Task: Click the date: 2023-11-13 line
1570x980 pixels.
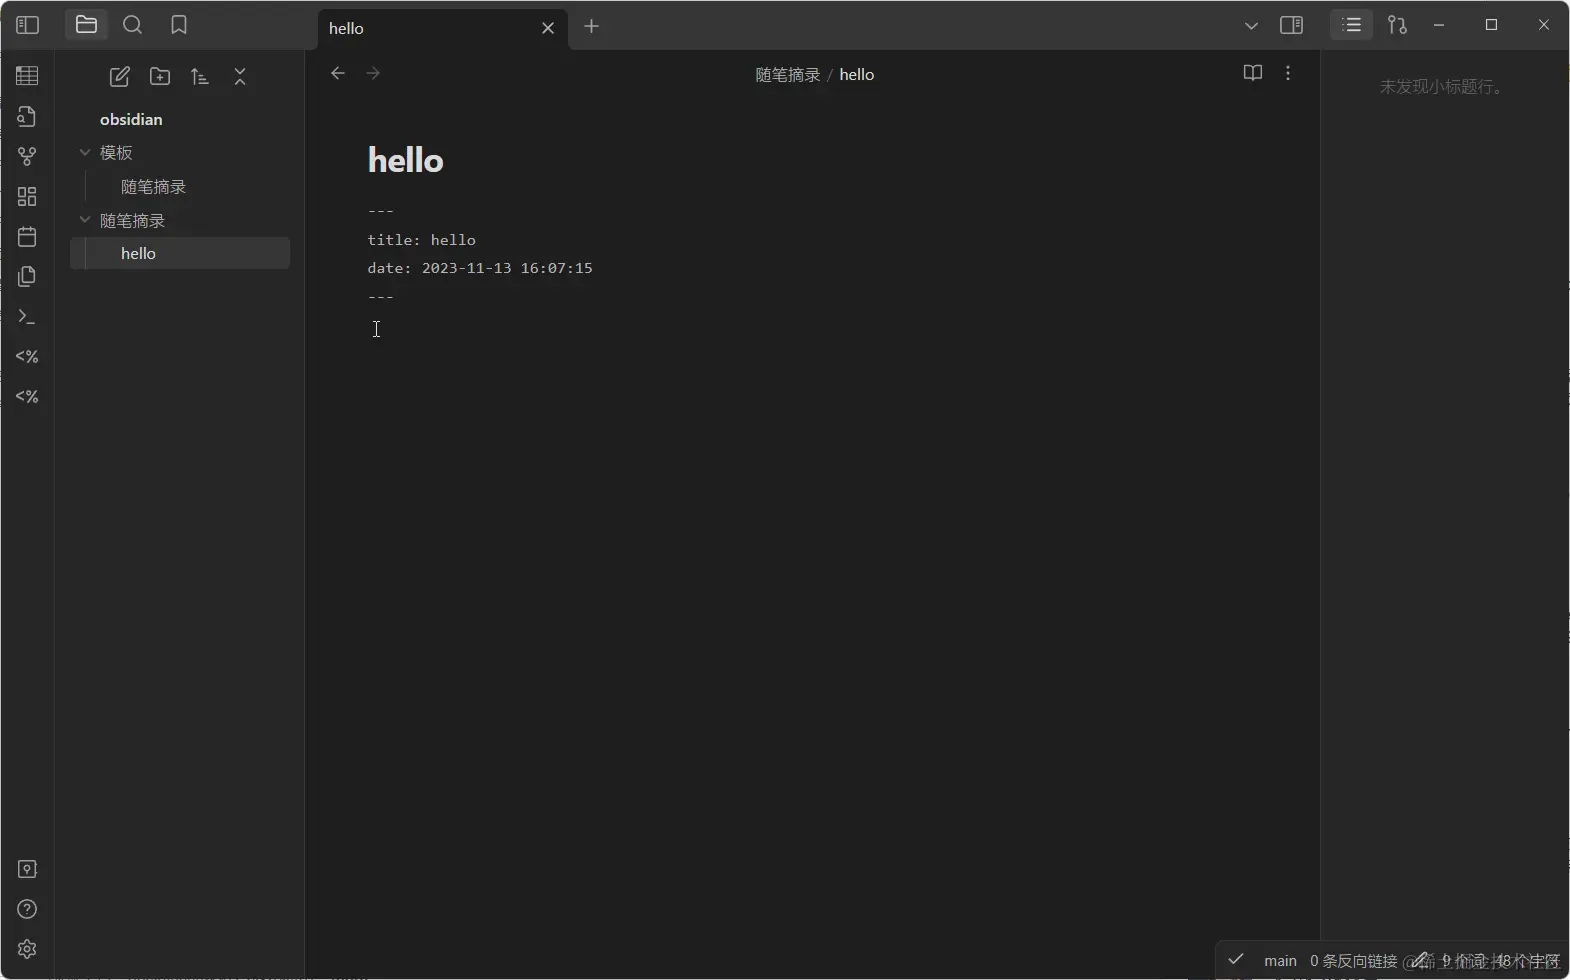Action: [x=480, y=268]
